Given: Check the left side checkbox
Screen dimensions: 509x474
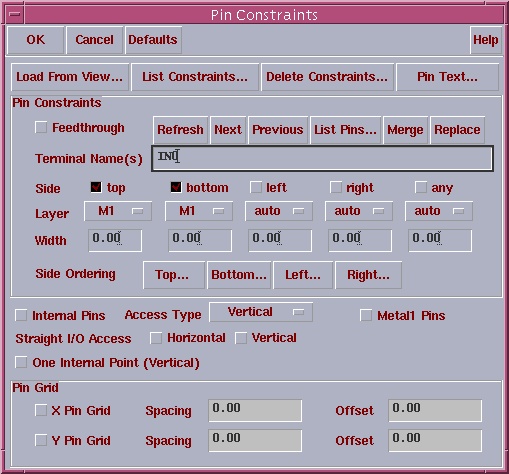Looking at the screenshot, I should click(x=256, y=187).
